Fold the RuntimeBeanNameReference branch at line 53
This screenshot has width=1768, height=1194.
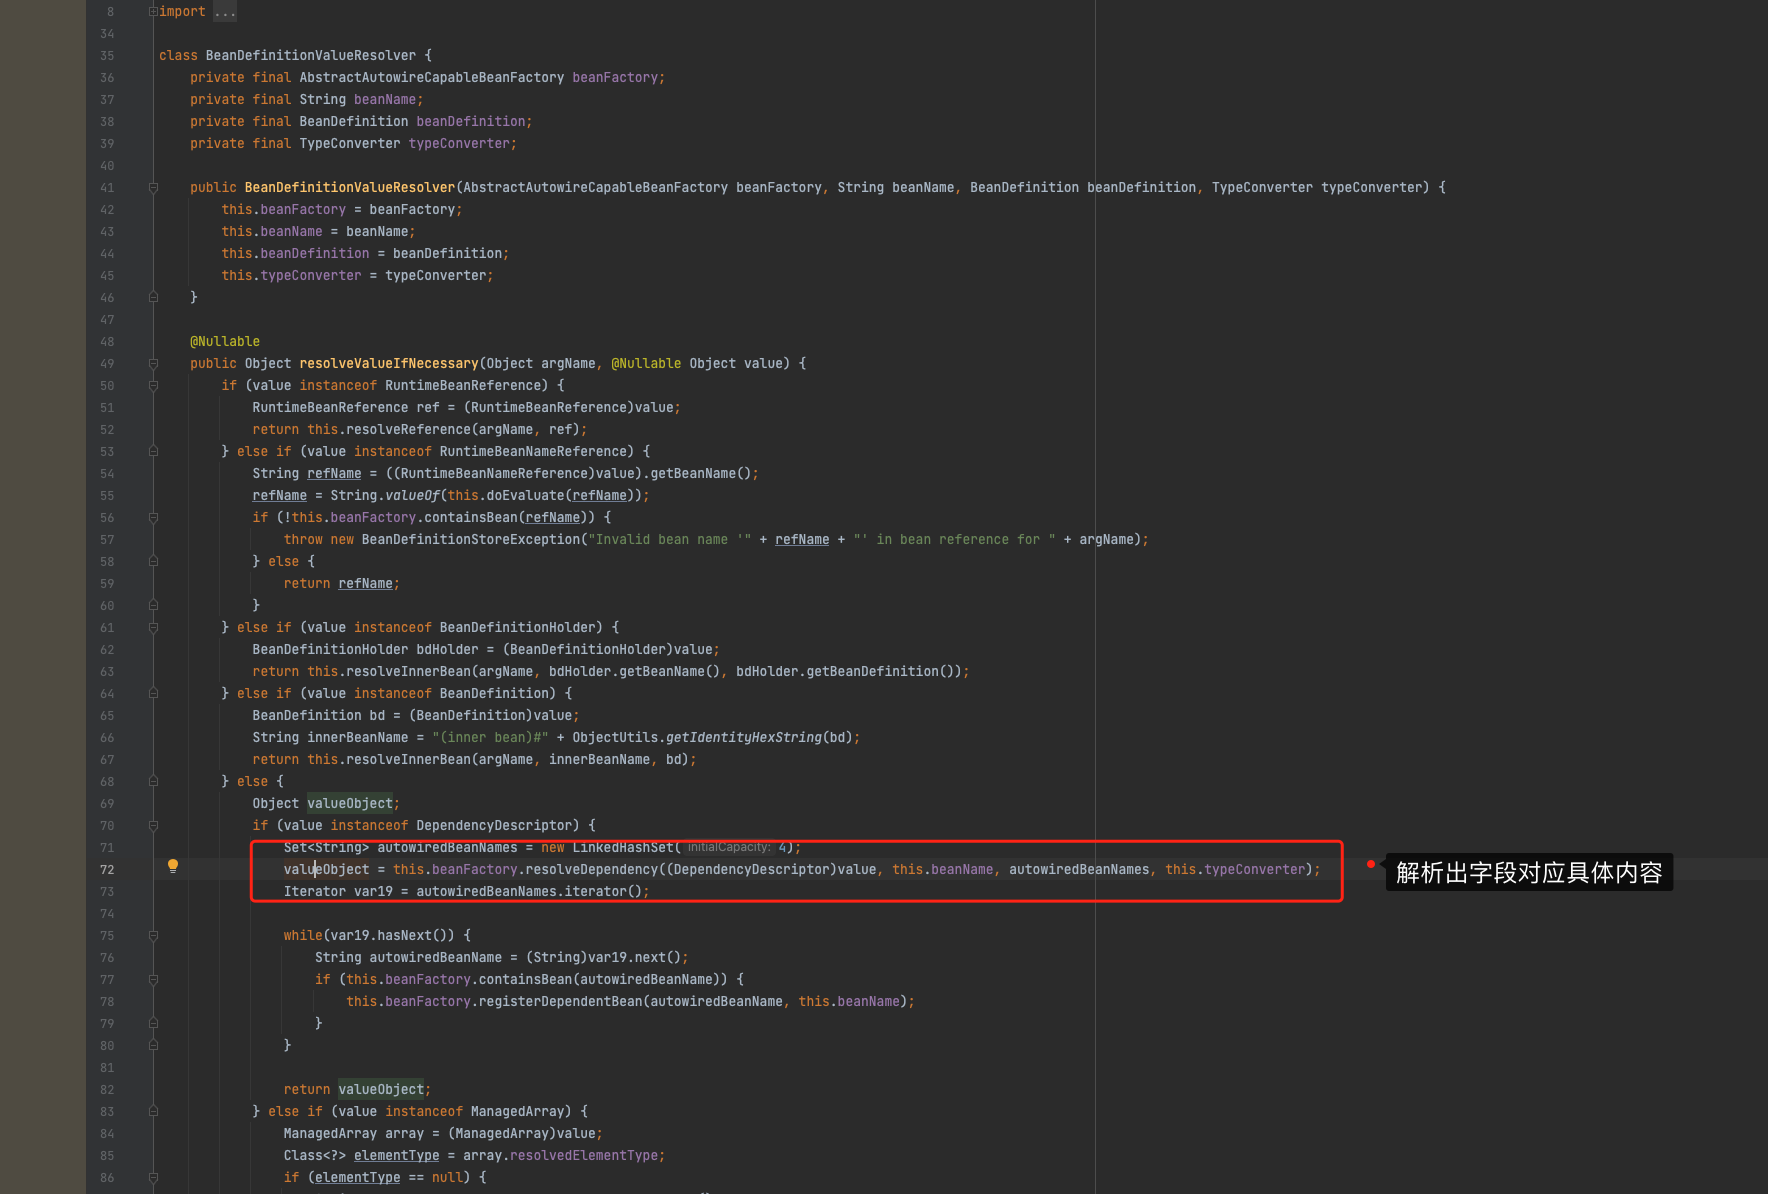point(153,451)
